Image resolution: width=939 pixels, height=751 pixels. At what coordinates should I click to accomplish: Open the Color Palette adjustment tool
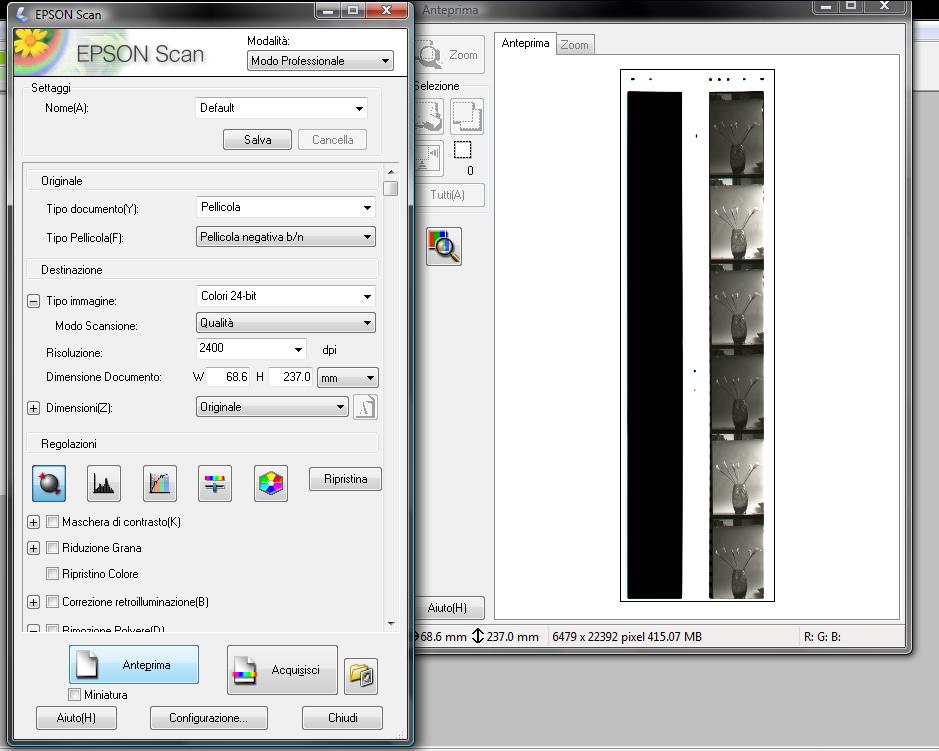click(x=269, y=483)
